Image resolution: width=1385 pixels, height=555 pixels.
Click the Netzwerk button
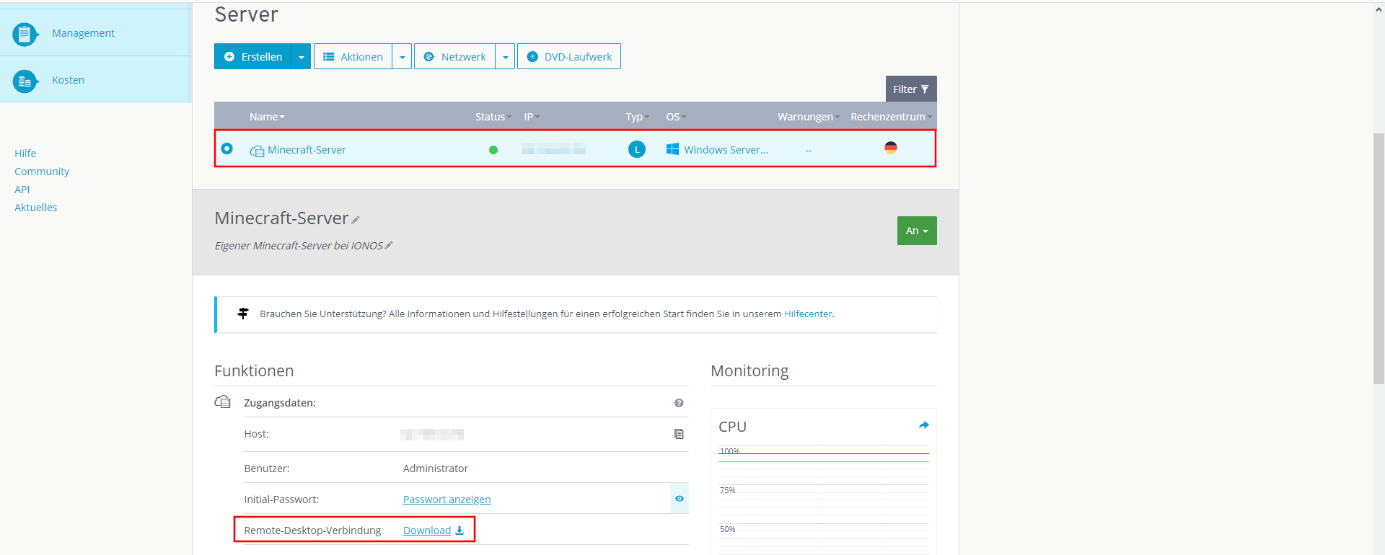pyautogui.click(x=455, y=57)
